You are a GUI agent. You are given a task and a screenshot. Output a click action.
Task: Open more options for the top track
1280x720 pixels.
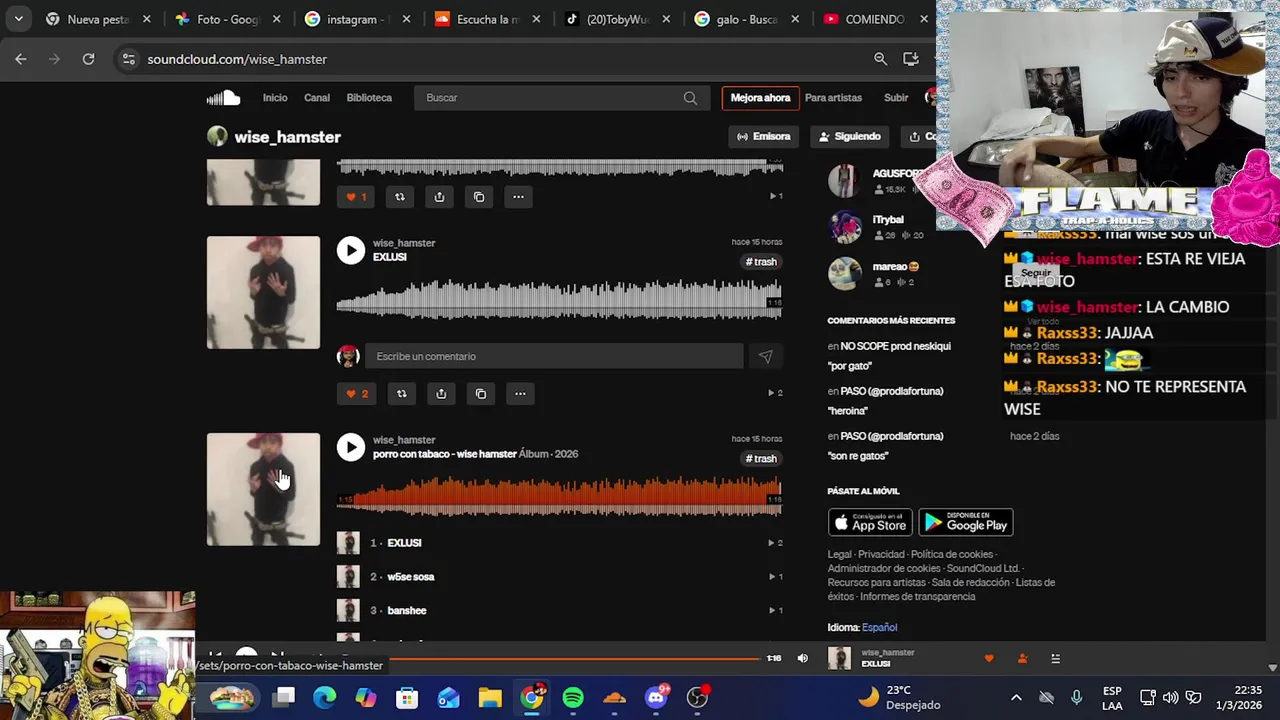[518, 197]
